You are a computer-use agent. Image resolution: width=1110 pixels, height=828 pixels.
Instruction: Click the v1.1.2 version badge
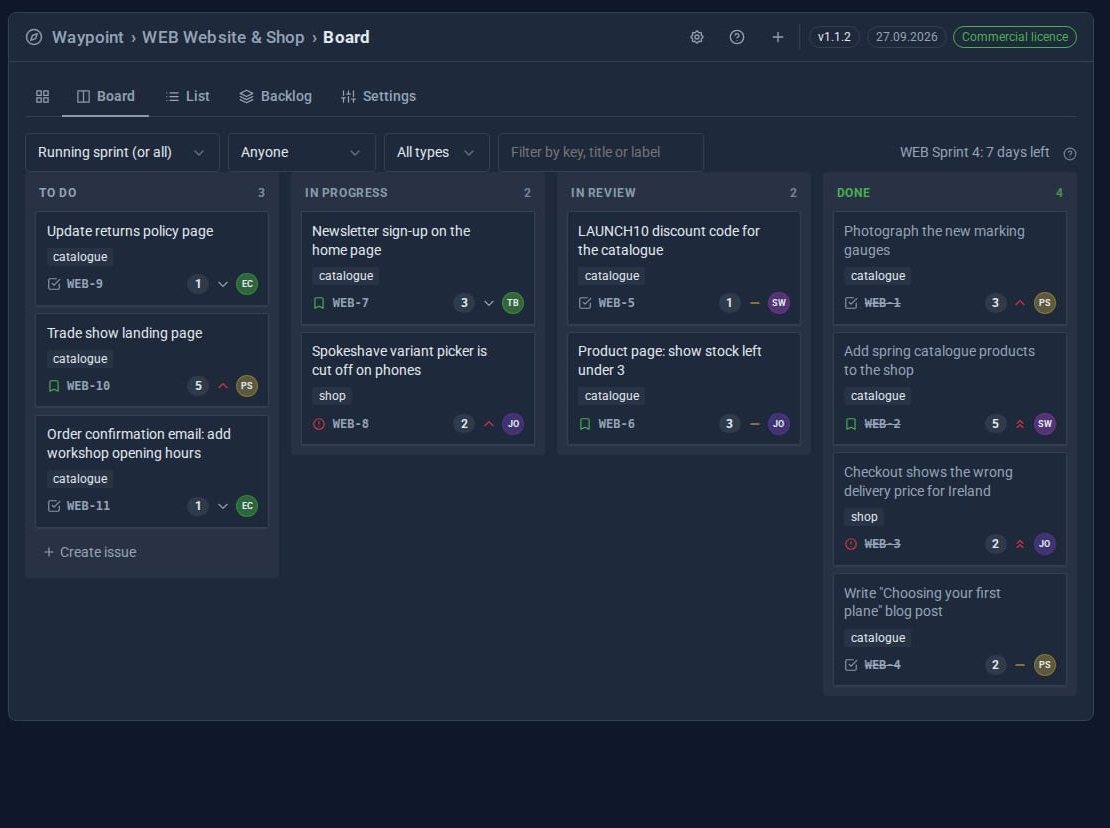(834, 37)
